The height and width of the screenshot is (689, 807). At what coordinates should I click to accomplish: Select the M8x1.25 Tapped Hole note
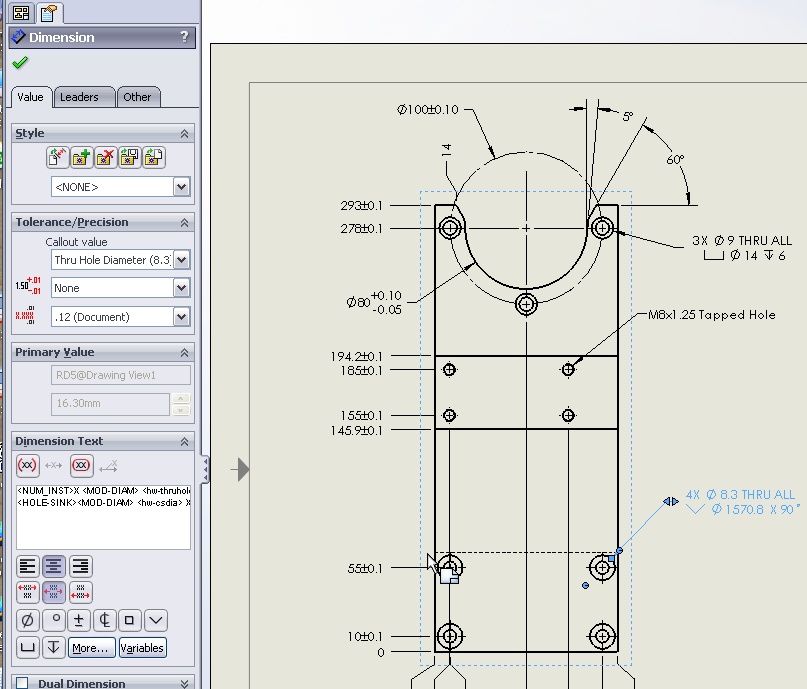click(x=712, y=315)
